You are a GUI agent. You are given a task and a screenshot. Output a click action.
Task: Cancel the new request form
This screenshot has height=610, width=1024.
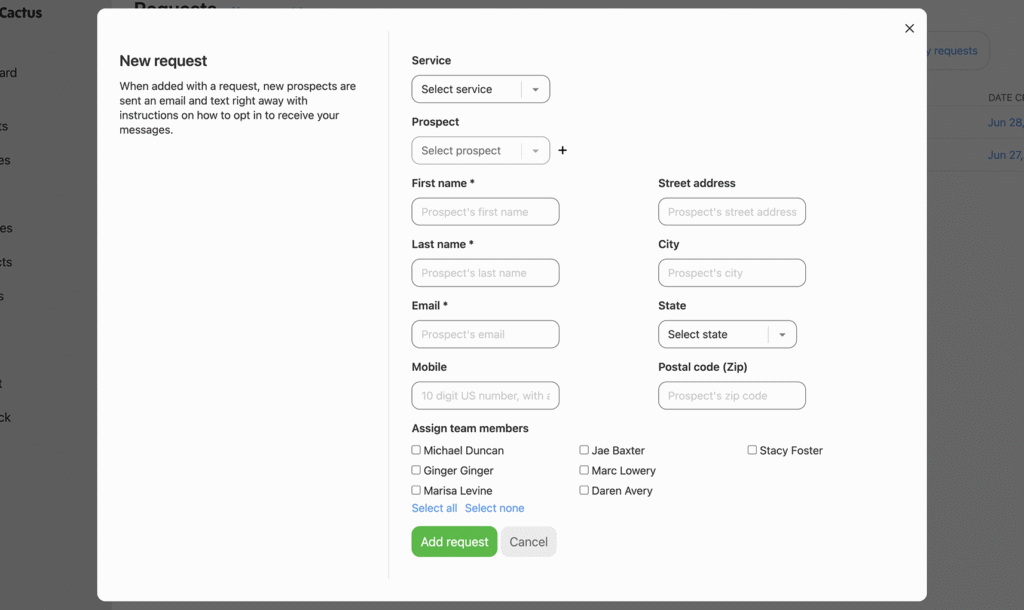[x=528, y=542]
